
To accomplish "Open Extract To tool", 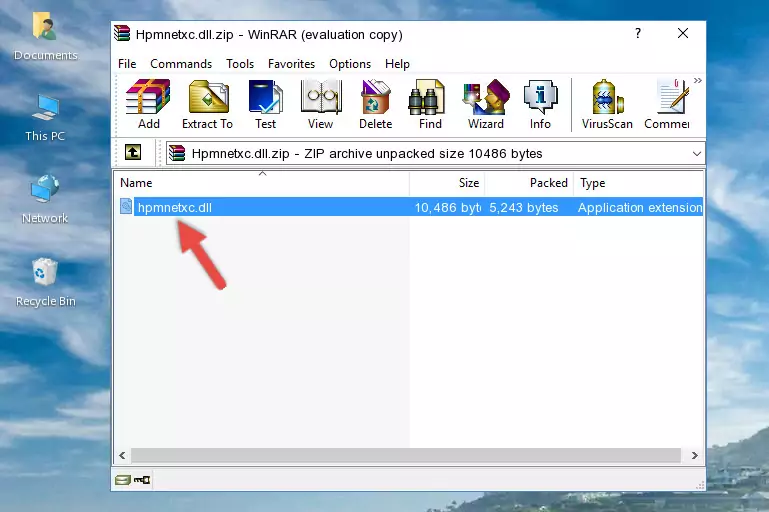I will tap(207, 104).
